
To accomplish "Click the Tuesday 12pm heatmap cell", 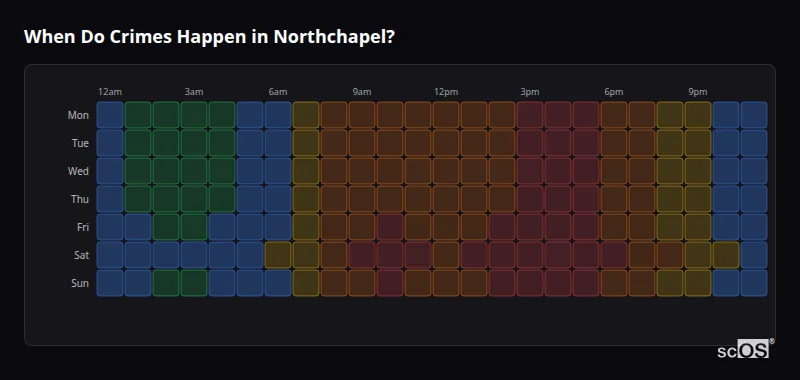I will (446, 143).
